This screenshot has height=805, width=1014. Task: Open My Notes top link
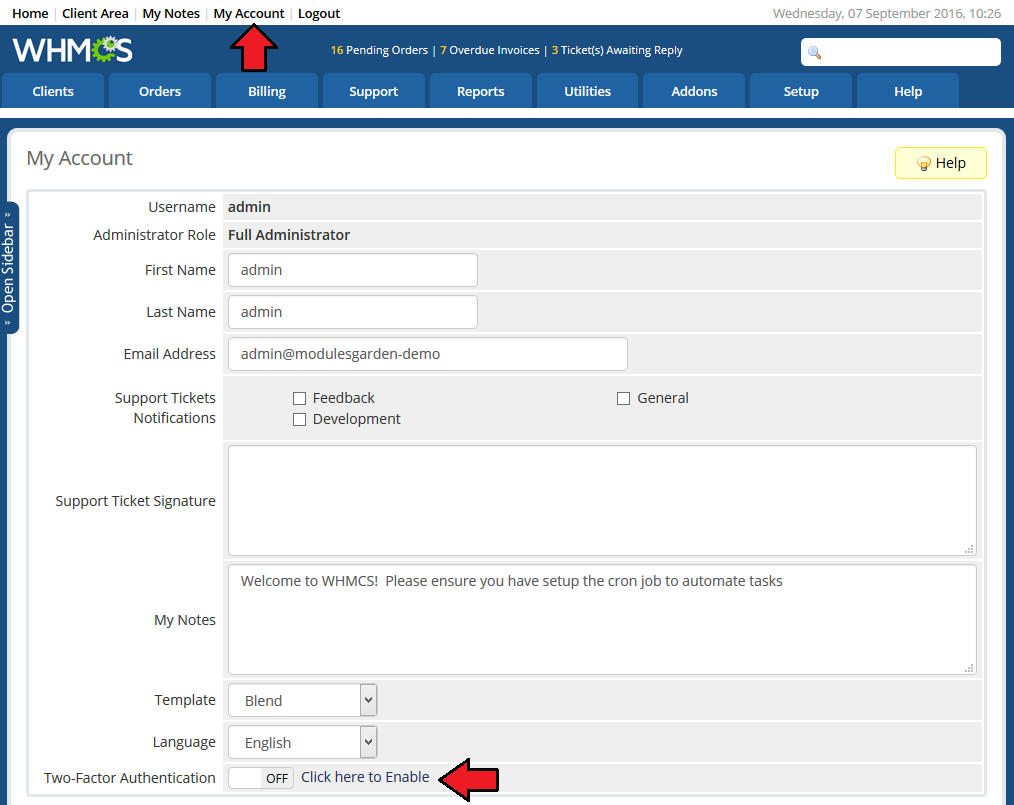(x=171, y=13)
